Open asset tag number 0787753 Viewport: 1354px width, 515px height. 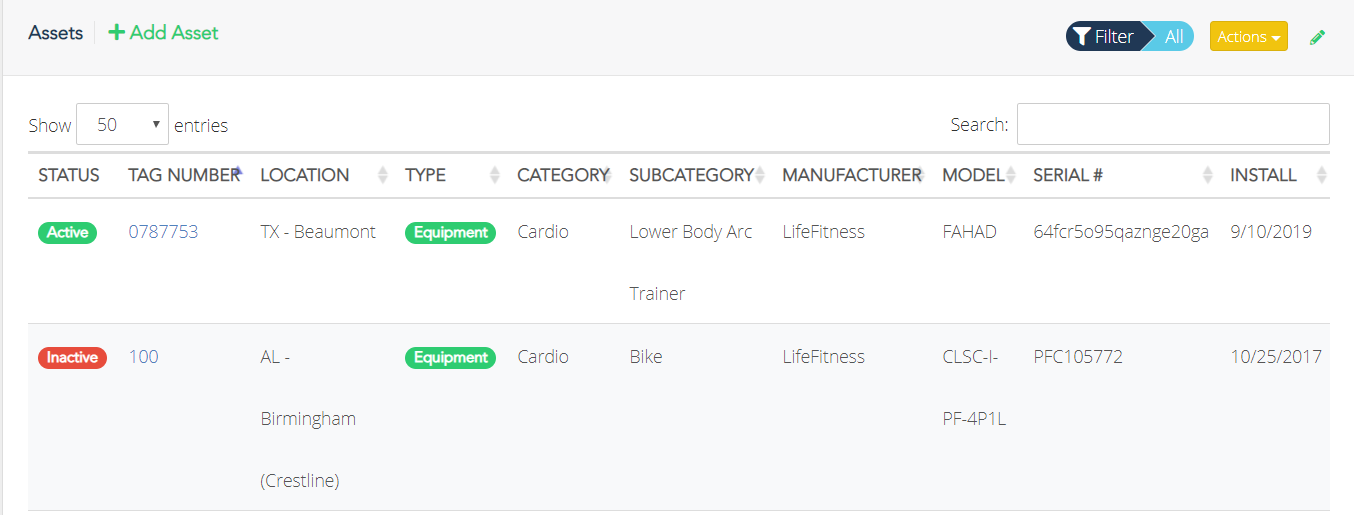pos(163,232)
